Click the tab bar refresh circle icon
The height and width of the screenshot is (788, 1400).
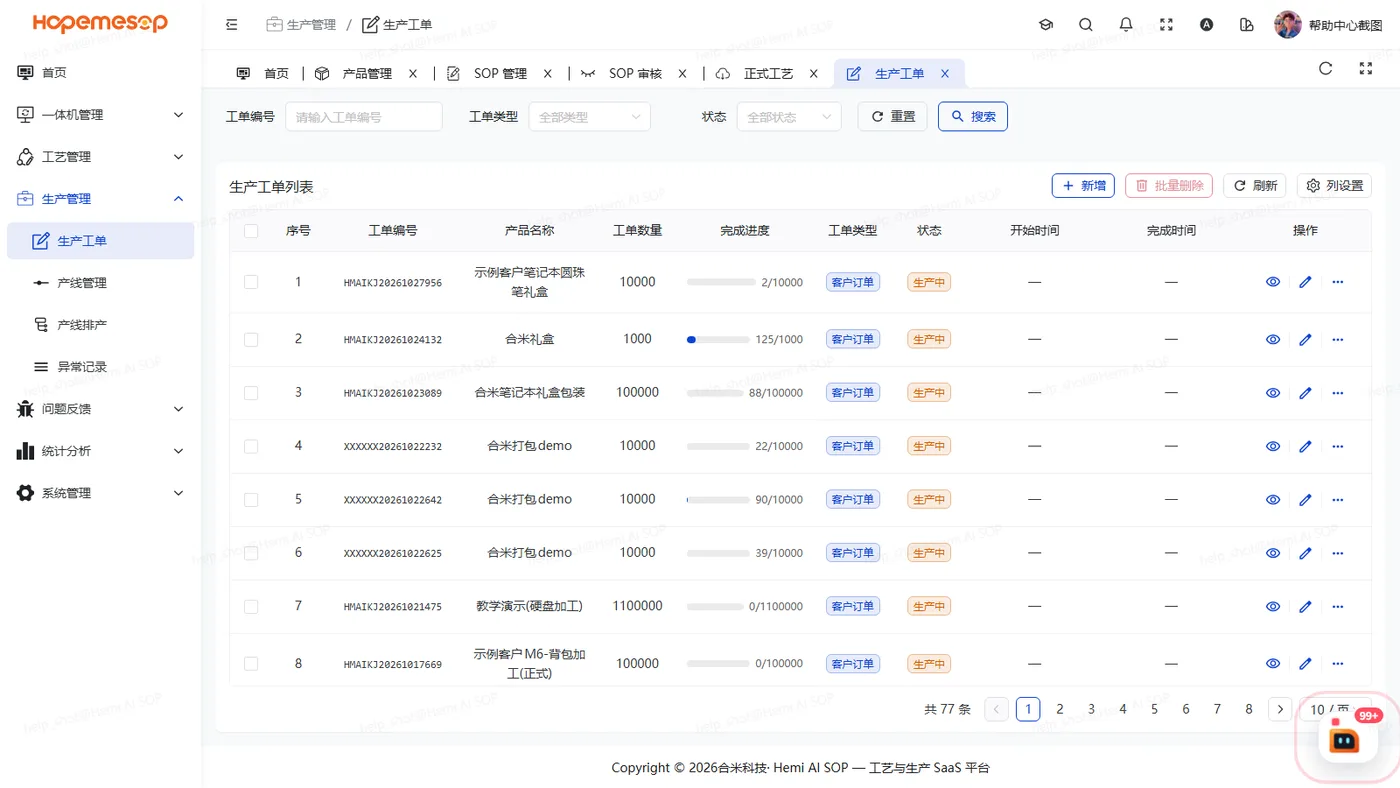coord(1326,69)
